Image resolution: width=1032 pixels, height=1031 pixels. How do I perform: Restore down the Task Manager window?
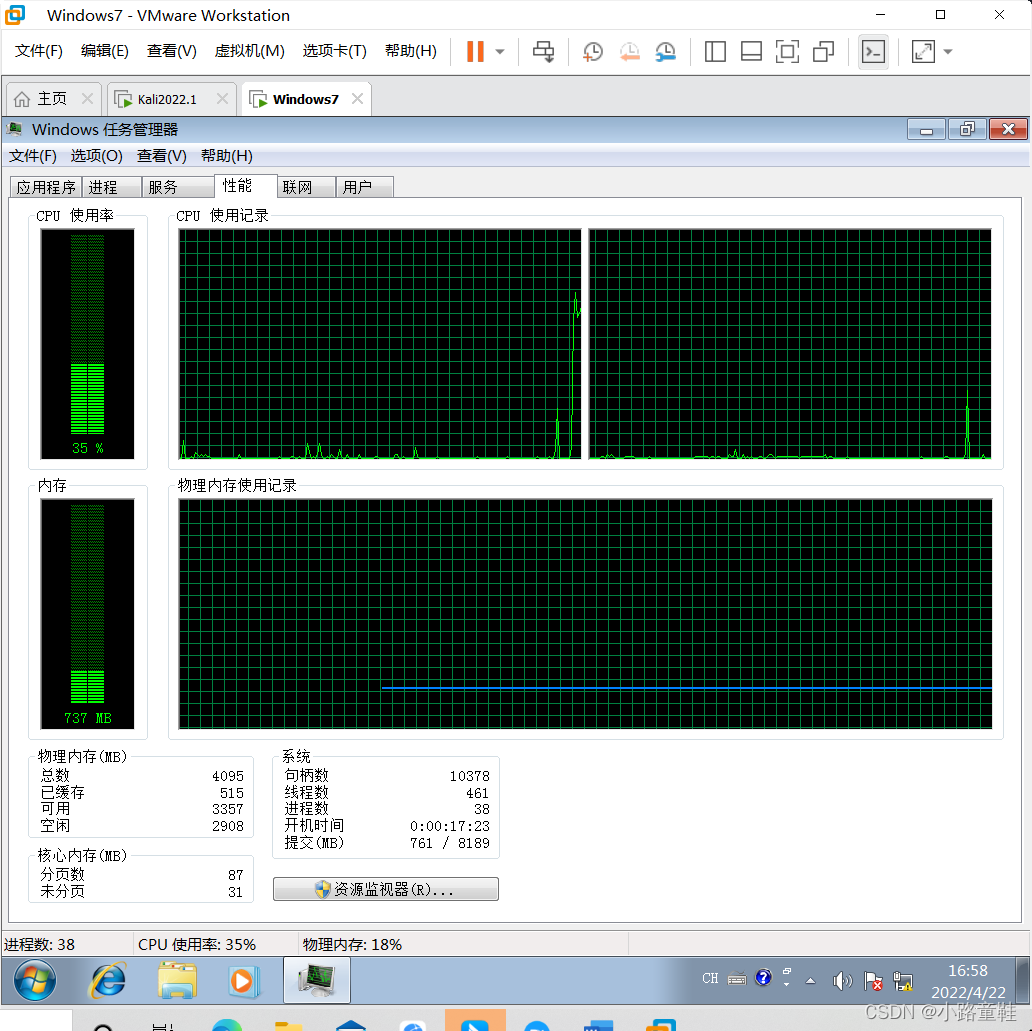967,130
